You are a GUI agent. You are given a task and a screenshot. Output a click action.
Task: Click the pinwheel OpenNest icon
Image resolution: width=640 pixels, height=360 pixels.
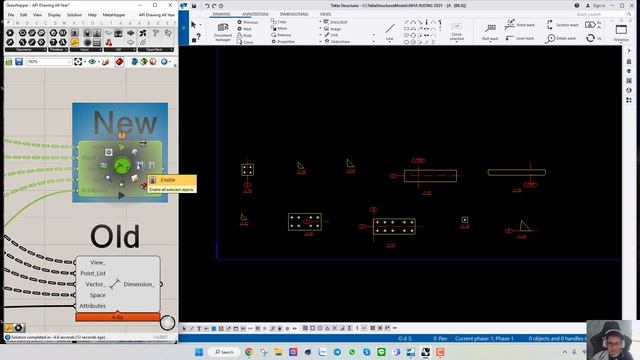click(x=142, y=33)
